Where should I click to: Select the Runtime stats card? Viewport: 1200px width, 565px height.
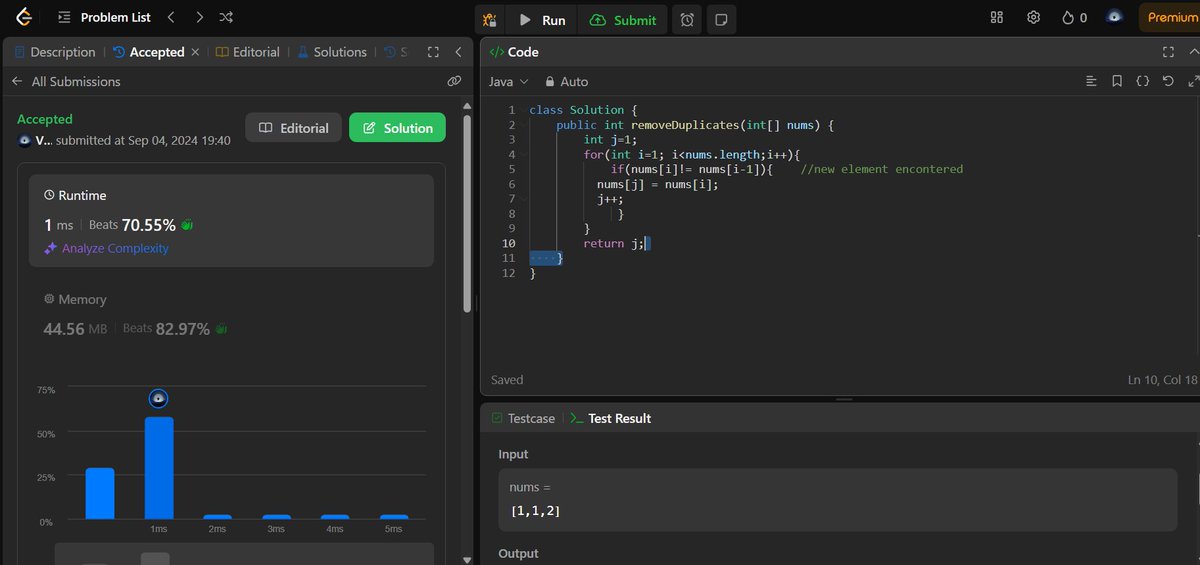tap(231, 221)
